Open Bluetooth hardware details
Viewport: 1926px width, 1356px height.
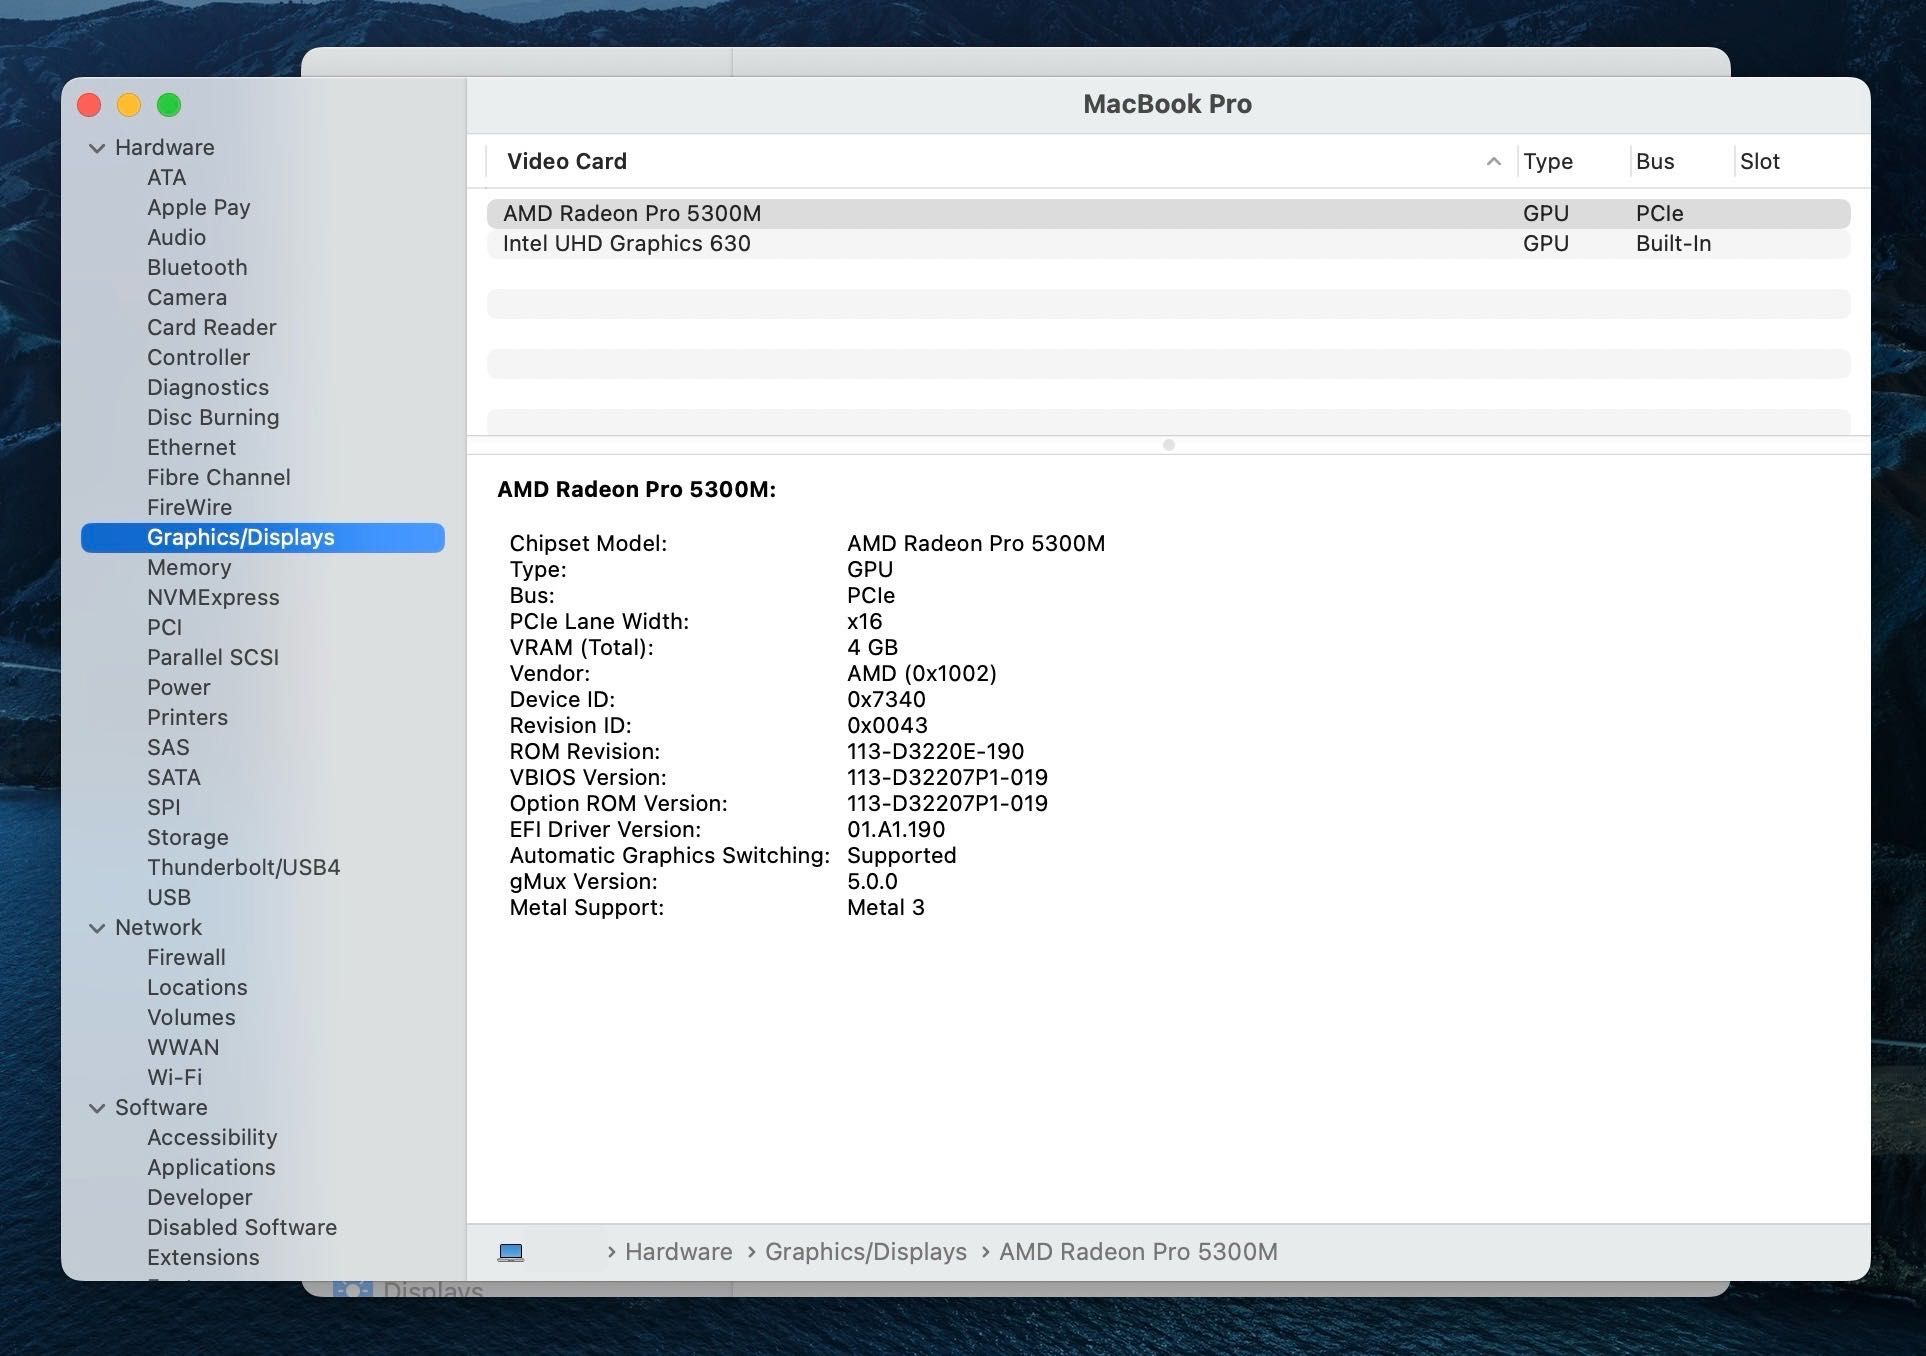click(197, 267)
